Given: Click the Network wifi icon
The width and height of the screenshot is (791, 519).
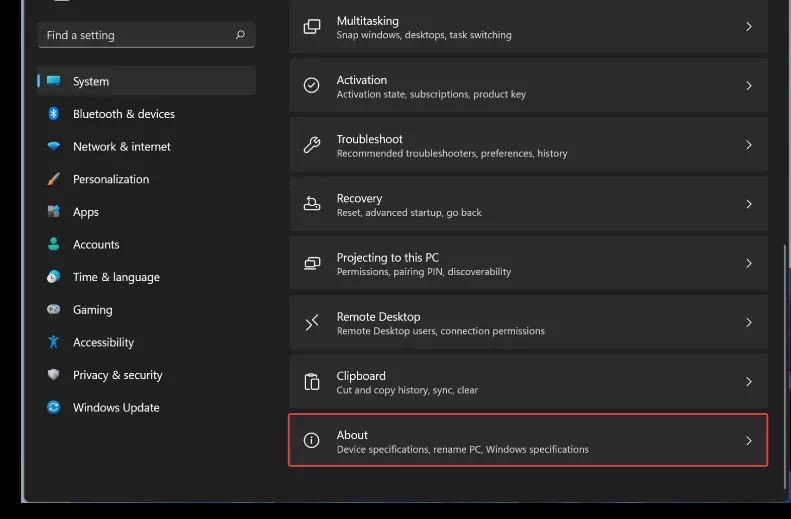Looking at the screenshot, I should (x=53, y=146).
